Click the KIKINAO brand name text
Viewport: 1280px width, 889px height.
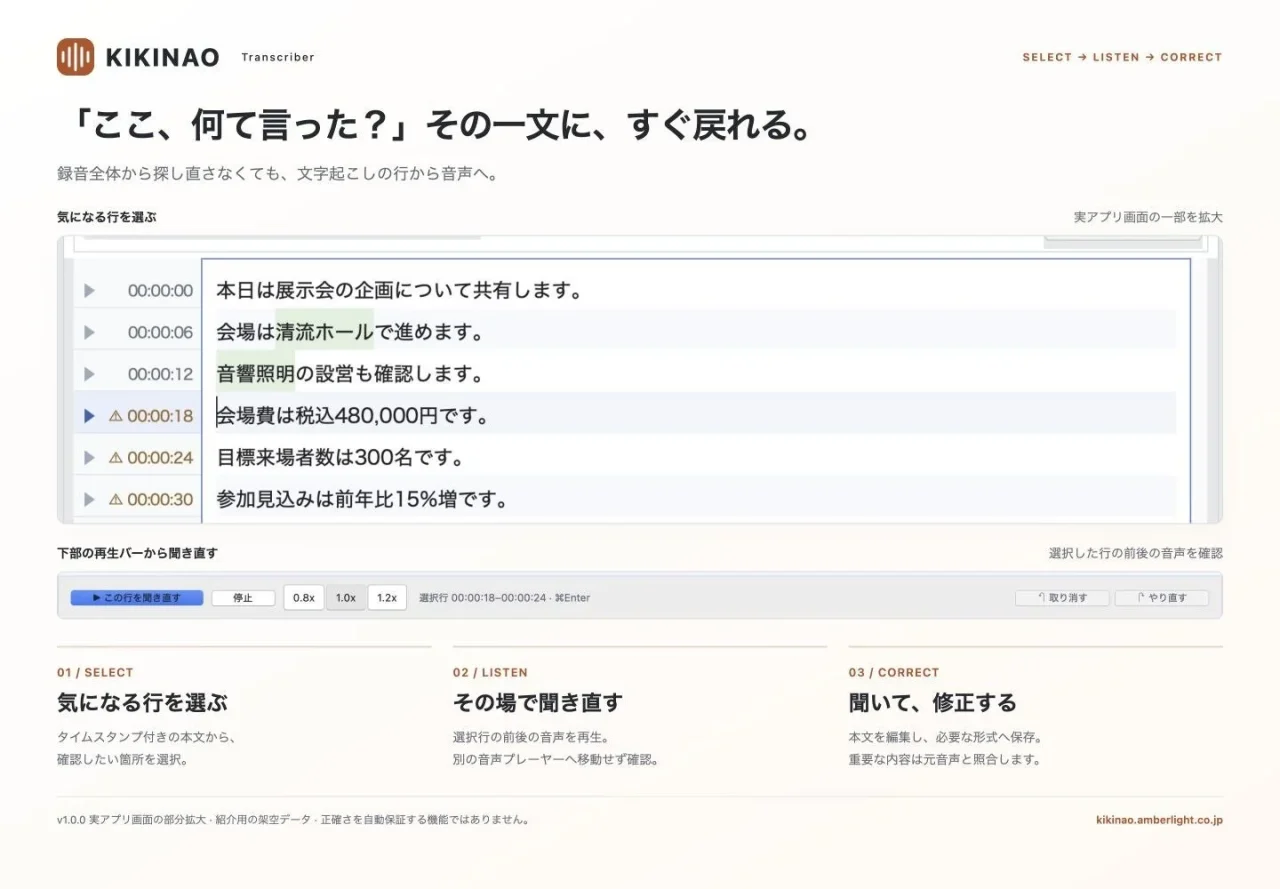[162, 58]
